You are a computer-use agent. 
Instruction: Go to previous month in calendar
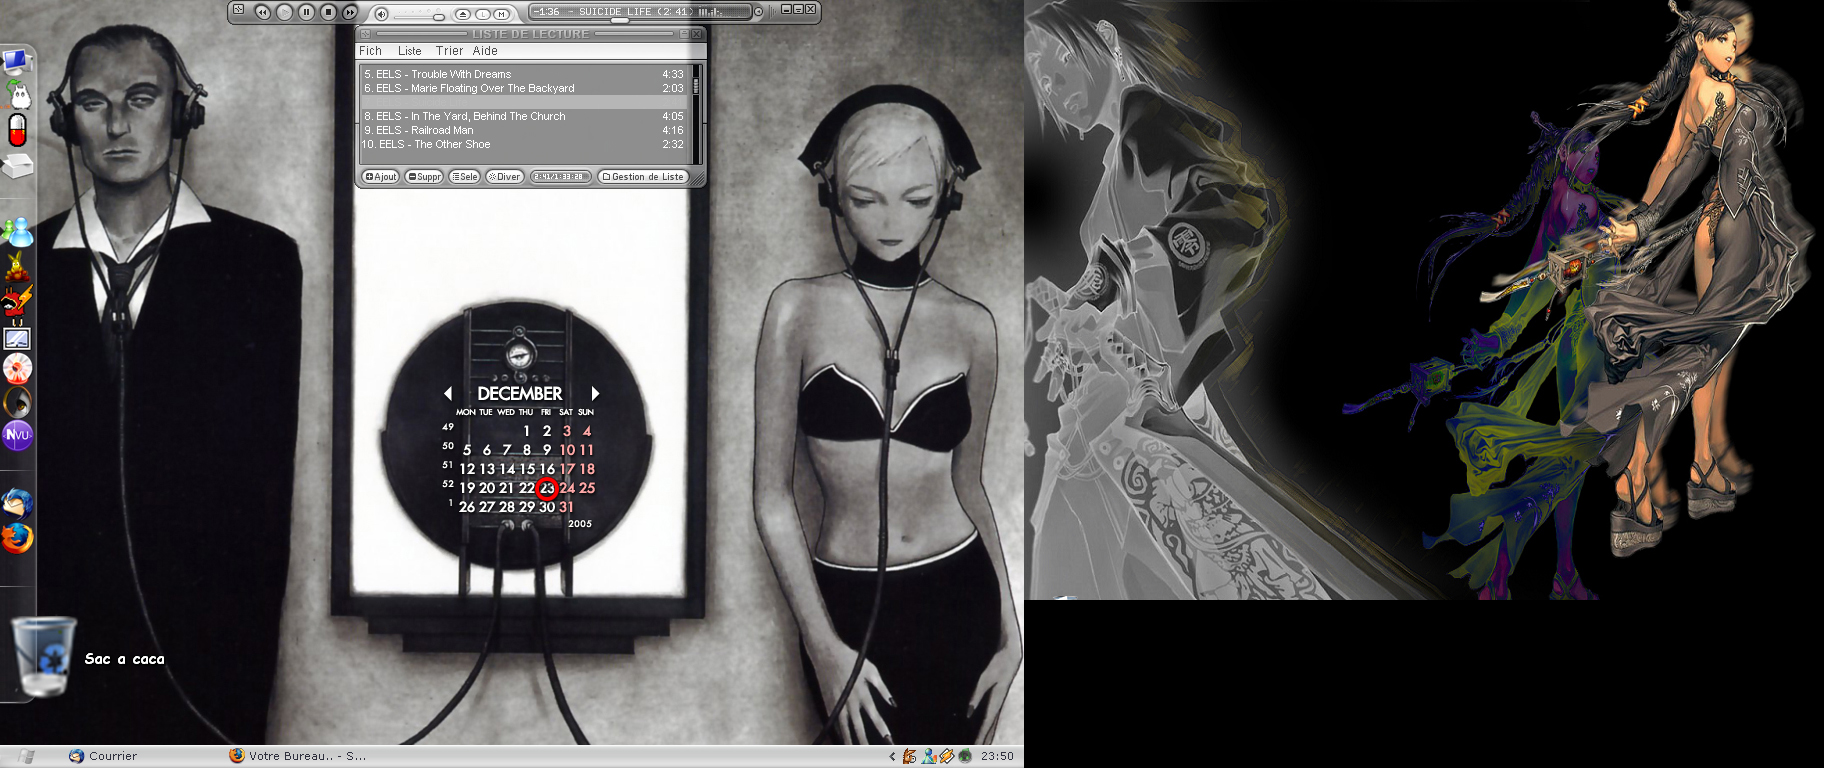tap(448, 393)
